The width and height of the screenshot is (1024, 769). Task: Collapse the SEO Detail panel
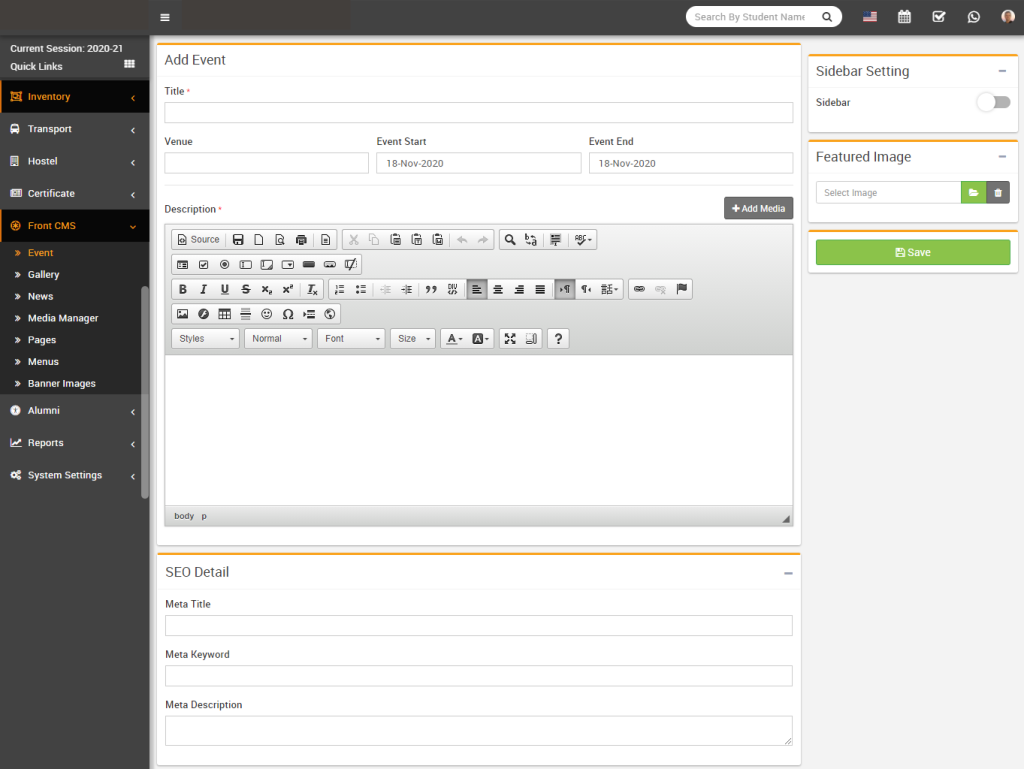pyautogui.click(x=788, y=573)
